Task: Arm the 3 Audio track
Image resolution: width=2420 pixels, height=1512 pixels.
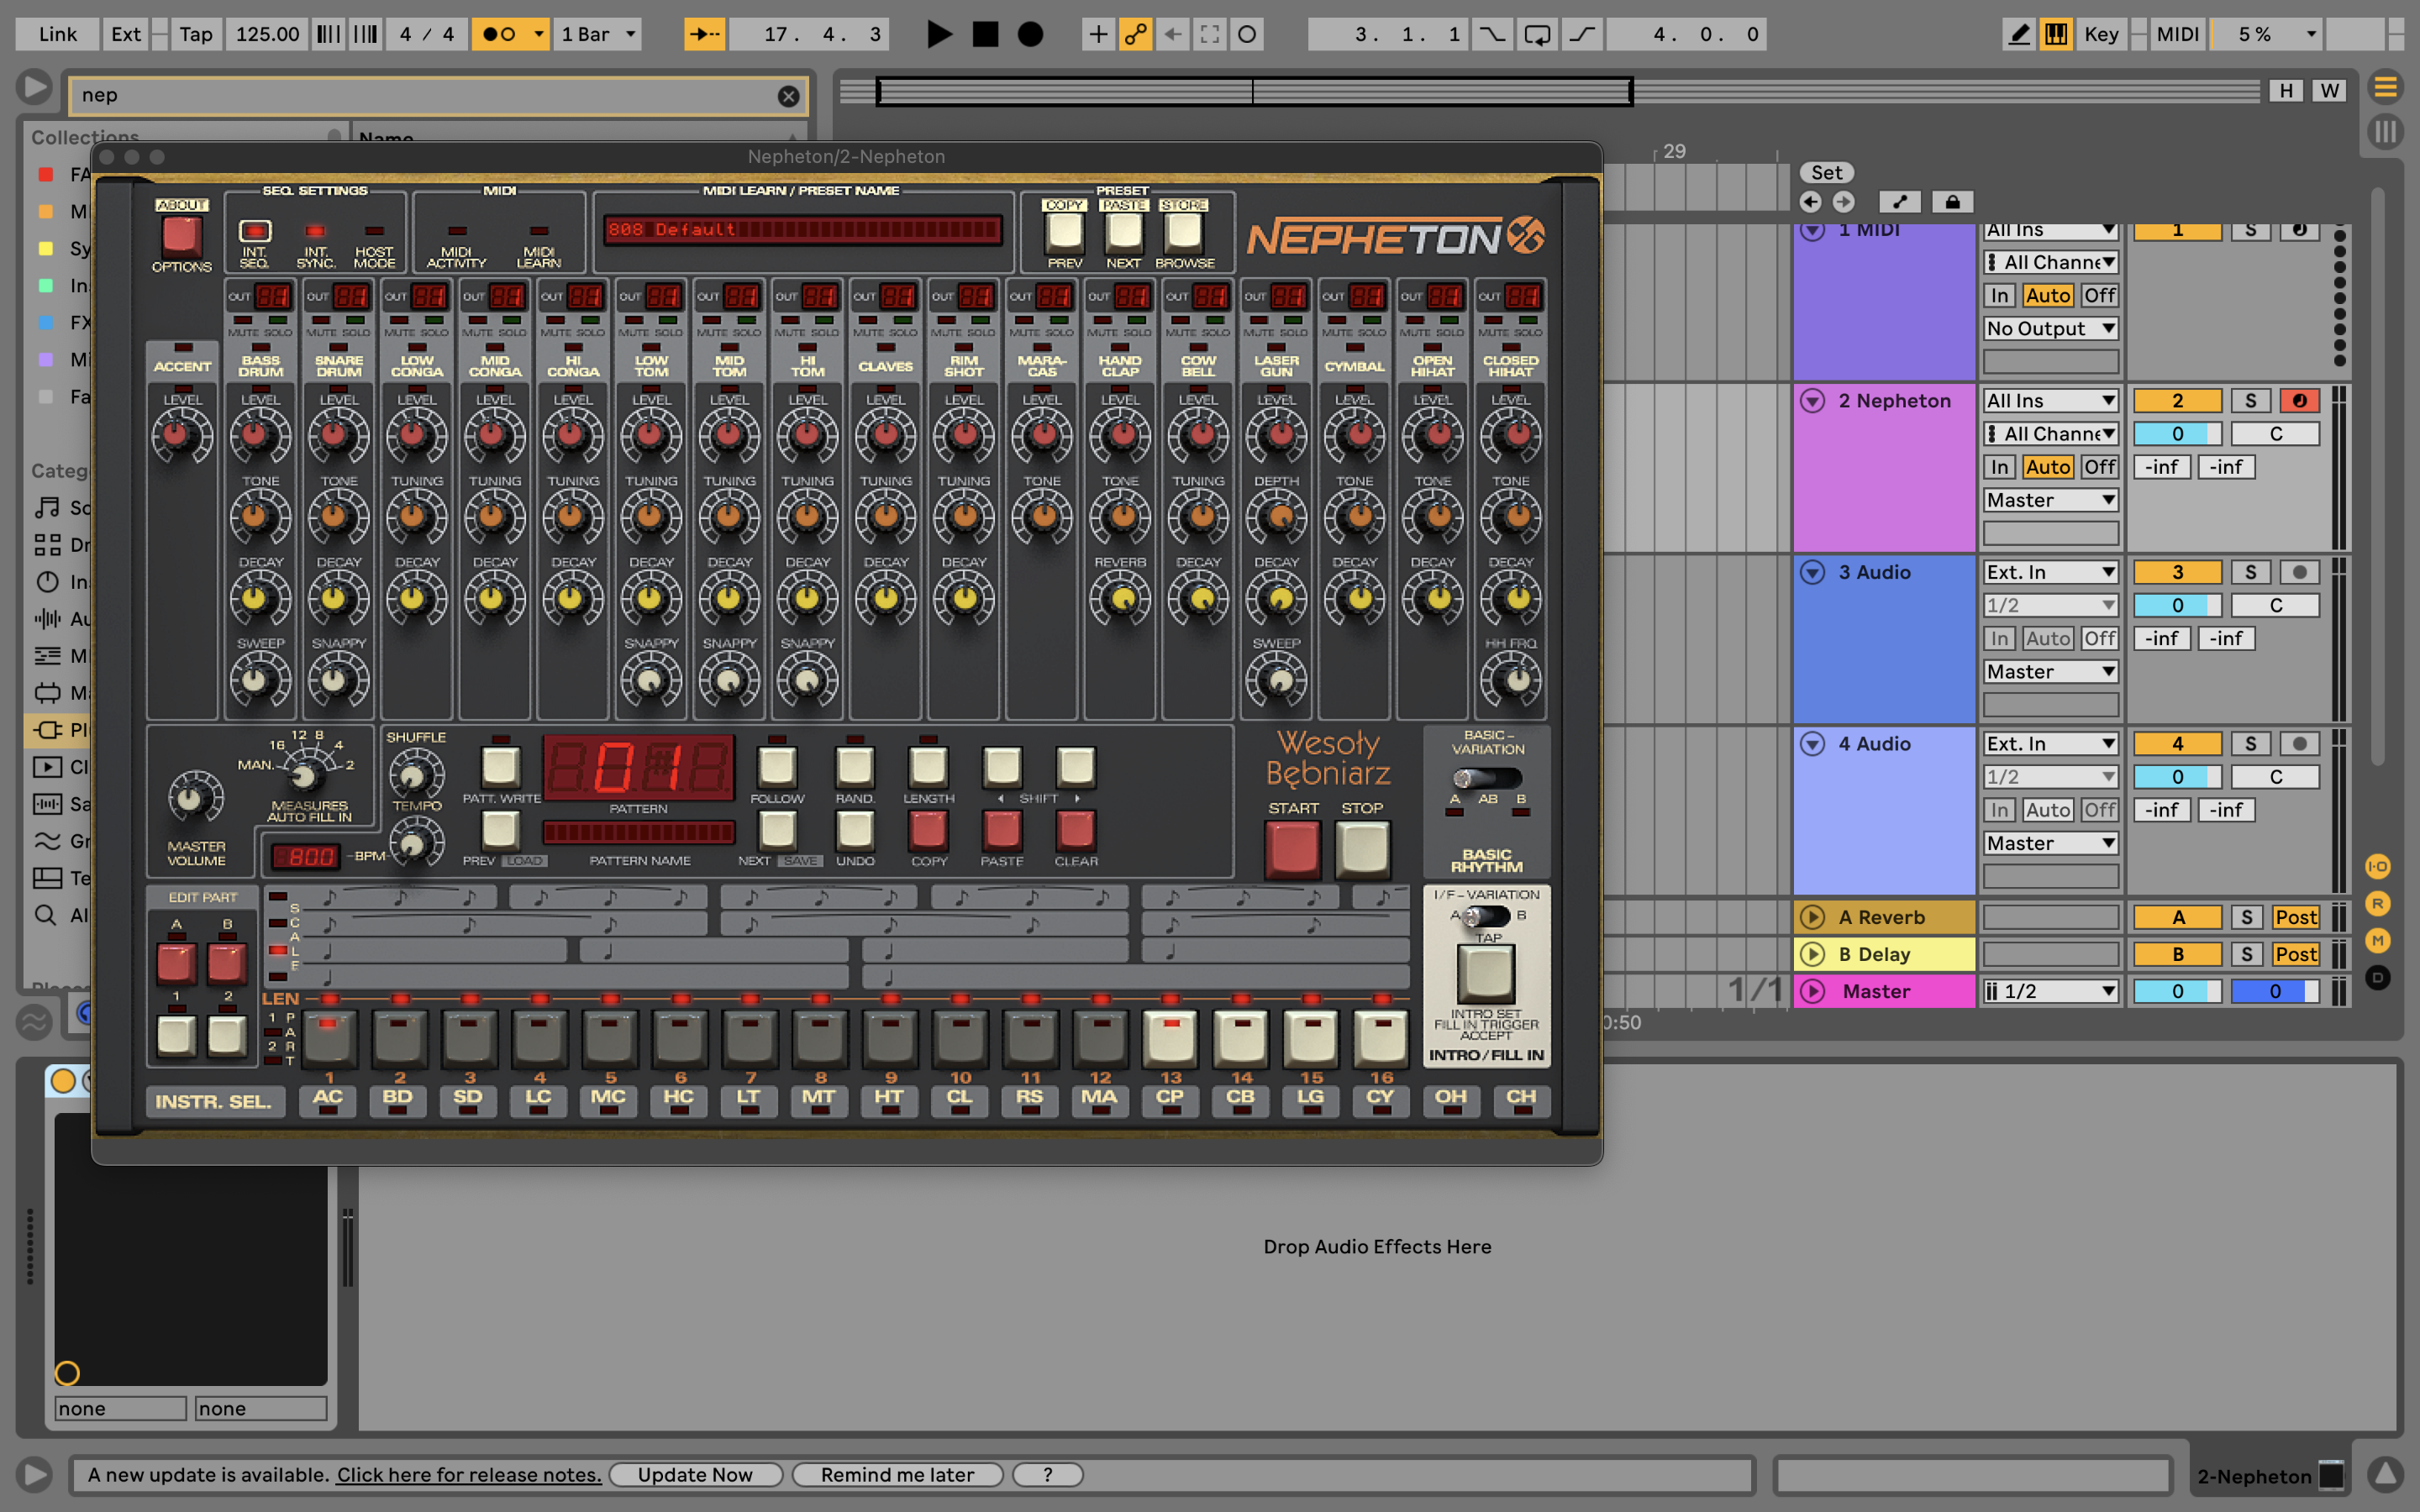Action: (x=2299, y=572)
